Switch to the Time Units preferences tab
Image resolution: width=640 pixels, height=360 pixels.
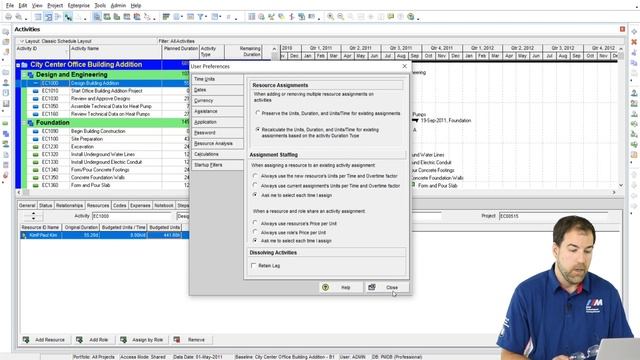[217, 79]
